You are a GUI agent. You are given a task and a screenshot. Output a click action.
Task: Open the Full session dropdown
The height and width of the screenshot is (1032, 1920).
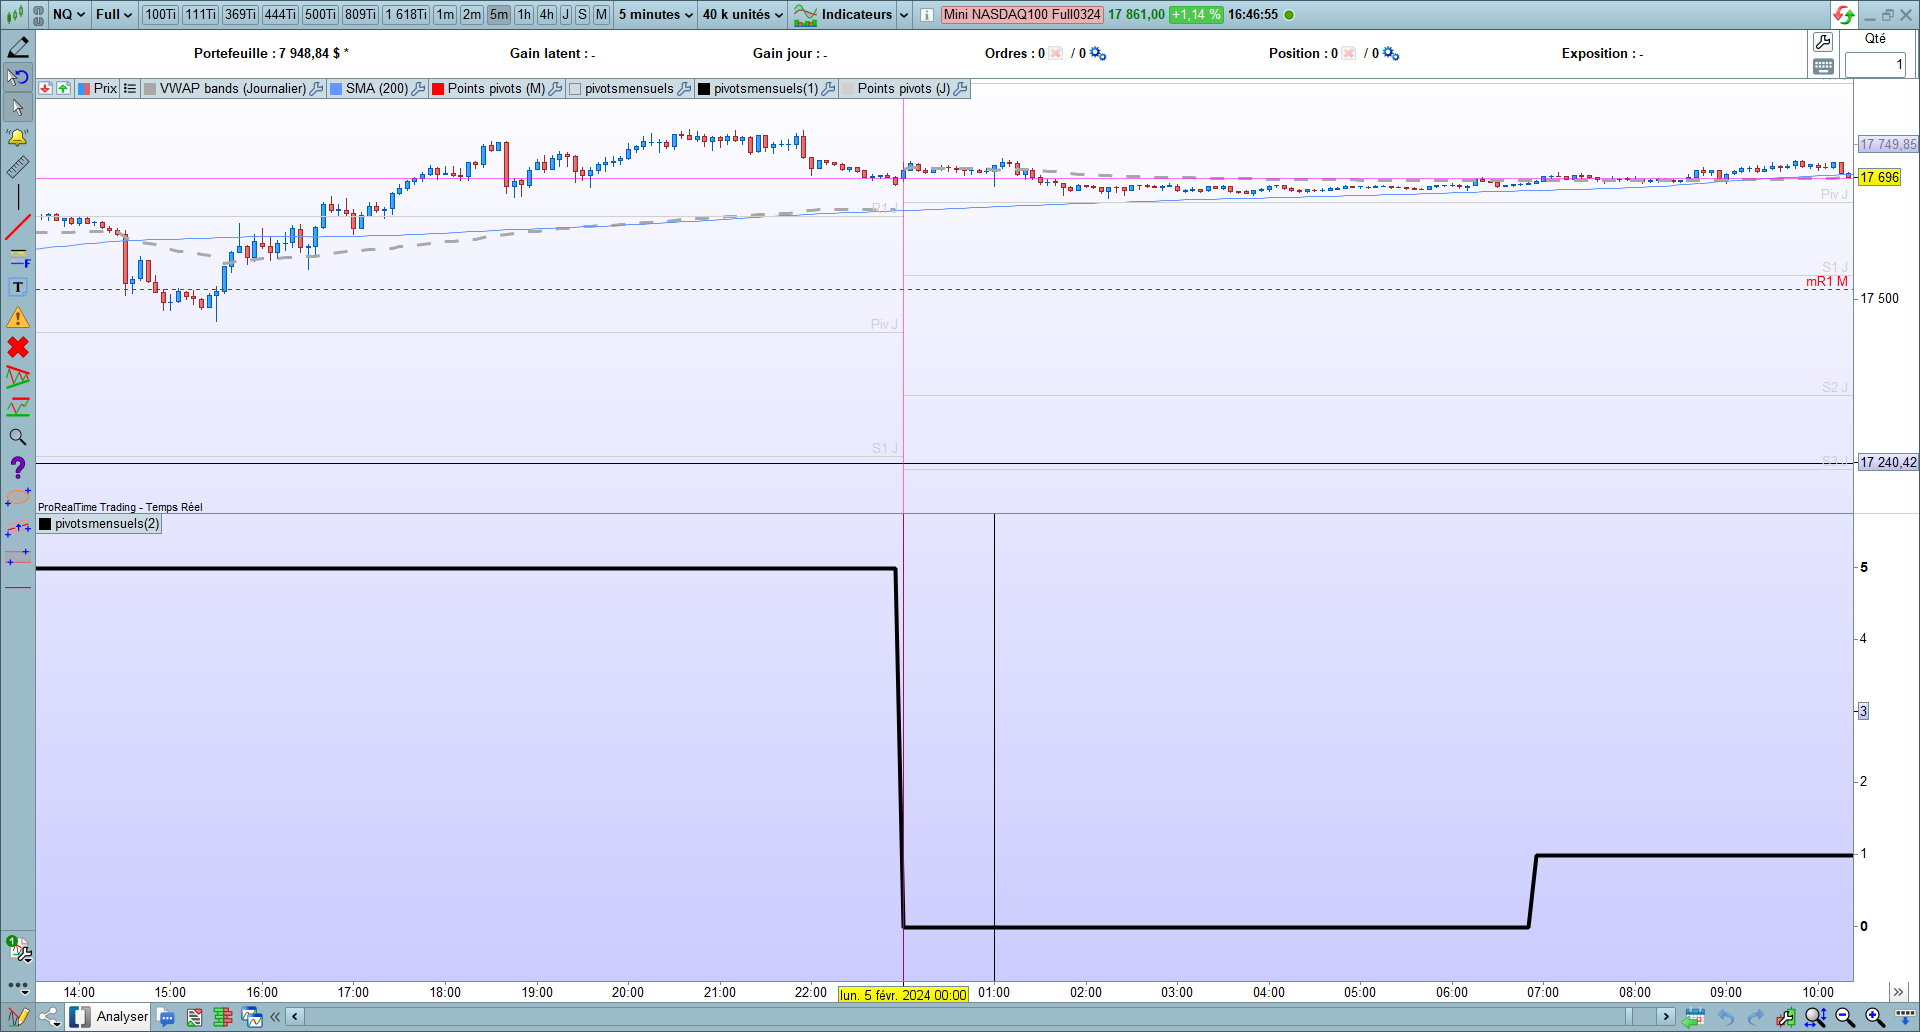(114, 15)
